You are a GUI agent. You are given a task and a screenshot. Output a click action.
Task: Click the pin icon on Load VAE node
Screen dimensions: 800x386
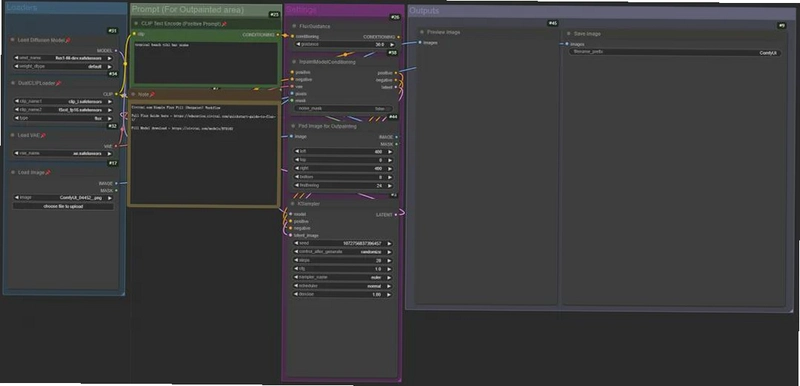click(x=43, y=136)
